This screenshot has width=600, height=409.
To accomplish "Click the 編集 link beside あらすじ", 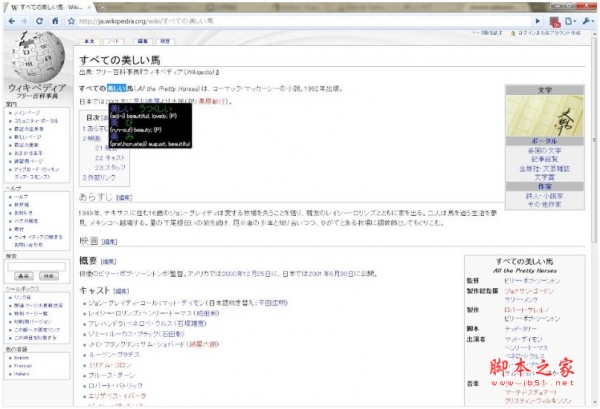I will tap(124, 198).
